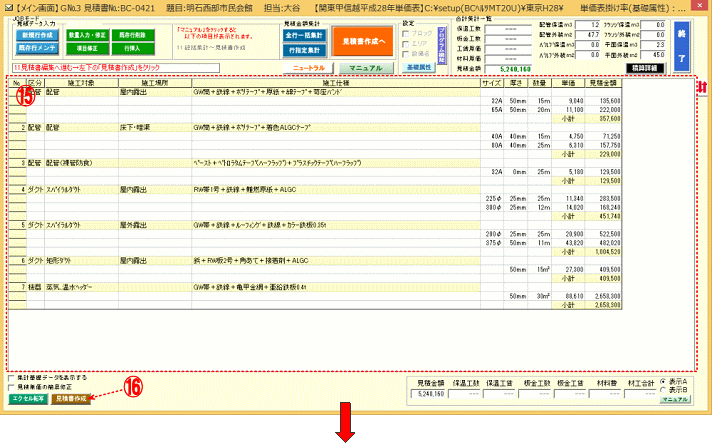Click the エクセル転写 button

point(27,398)
